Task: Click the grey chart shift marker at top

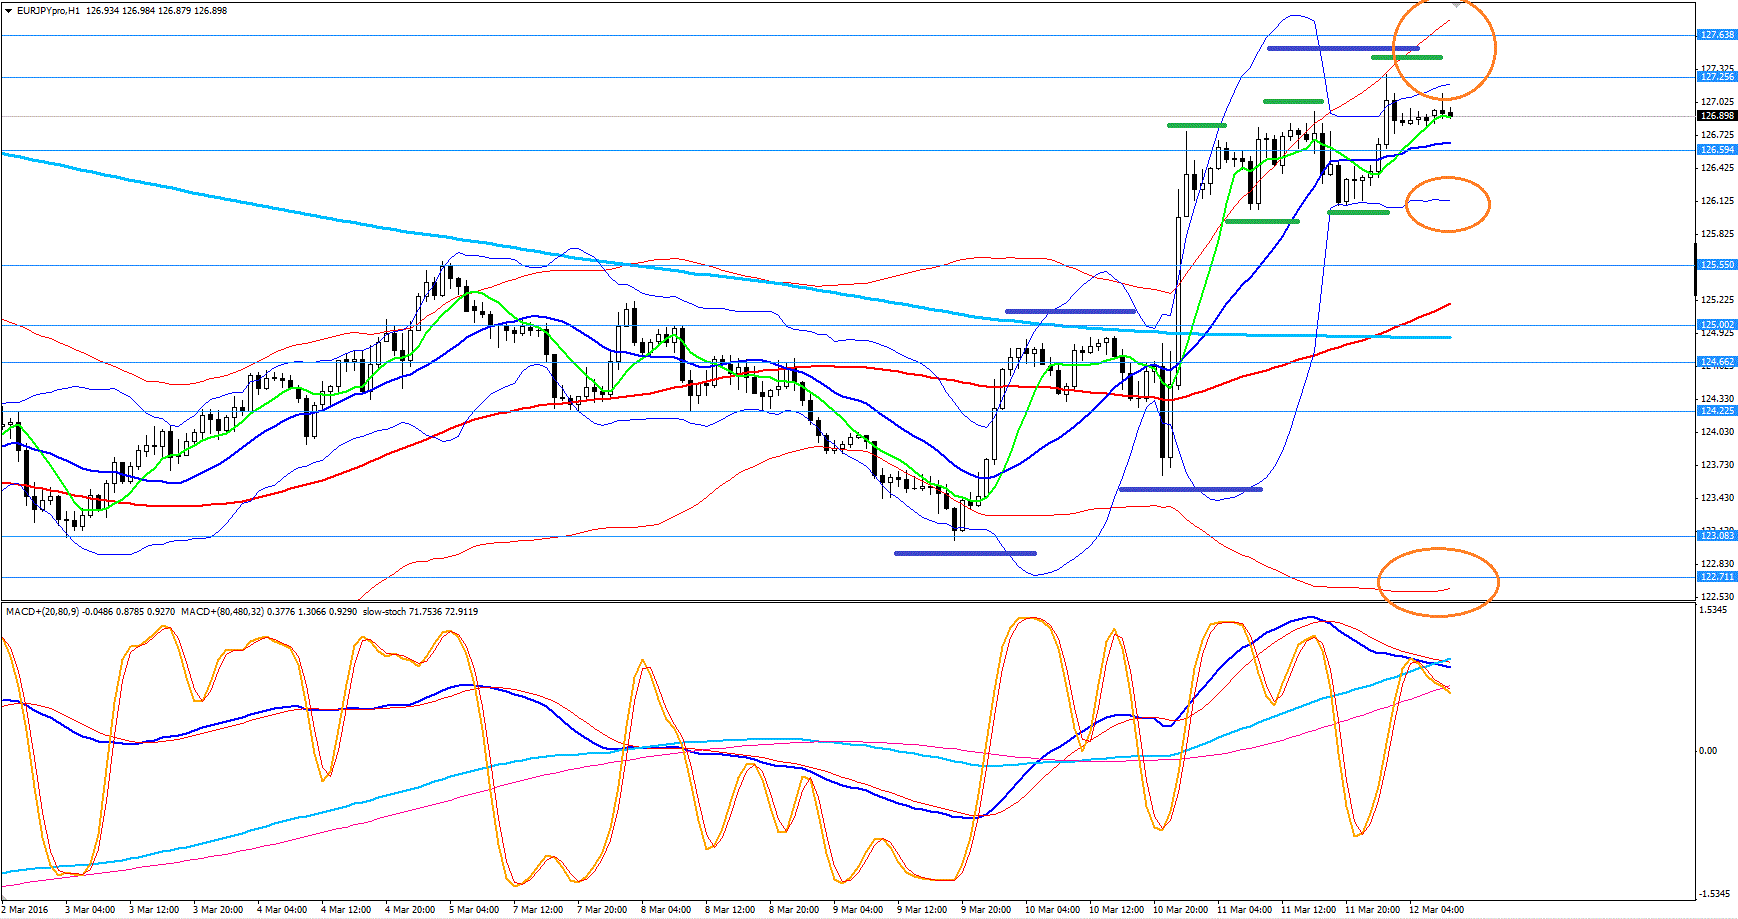Action: pyautogui.click(x=1458, y=4)
